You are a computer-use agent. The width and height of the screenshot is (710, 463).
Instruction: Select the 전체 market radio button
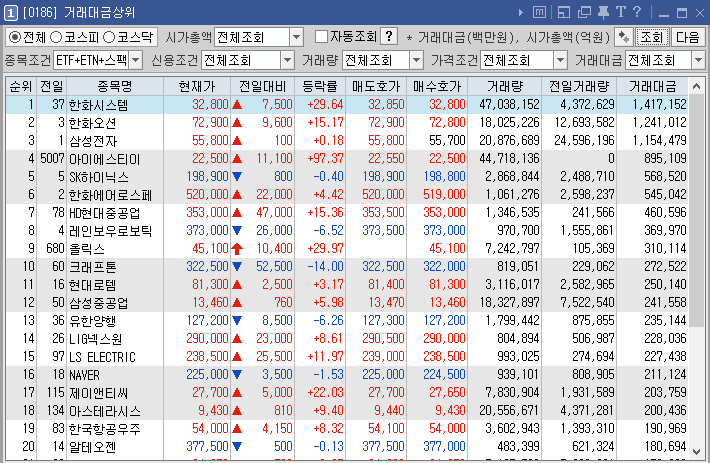[x=15, y=37]
